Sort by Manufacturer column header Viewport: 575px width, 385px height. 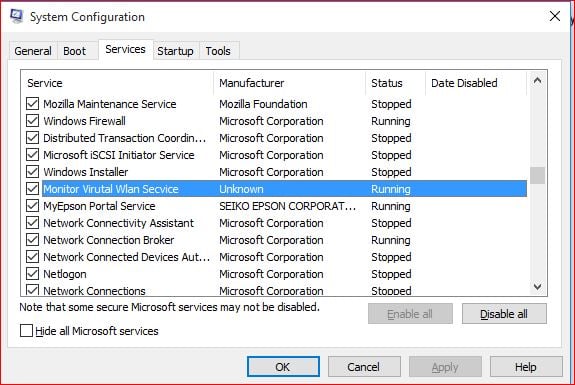point(289,83)
